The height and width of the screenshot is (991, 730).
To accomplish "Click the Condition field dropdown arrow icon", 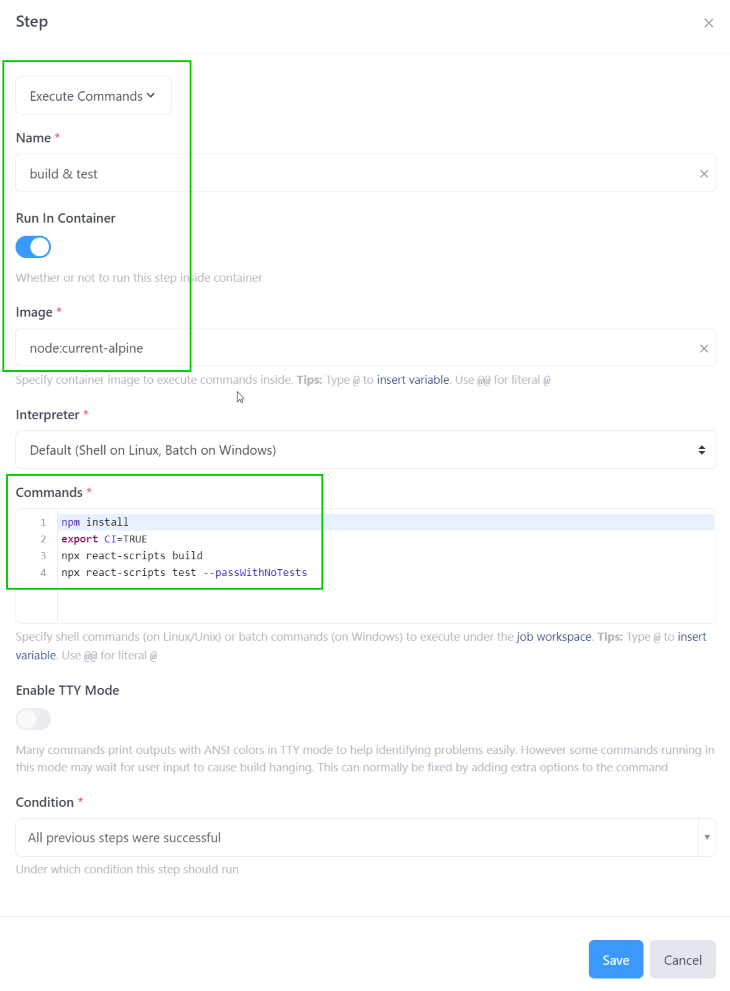I will pyautogui.click(x=707, y=837).
